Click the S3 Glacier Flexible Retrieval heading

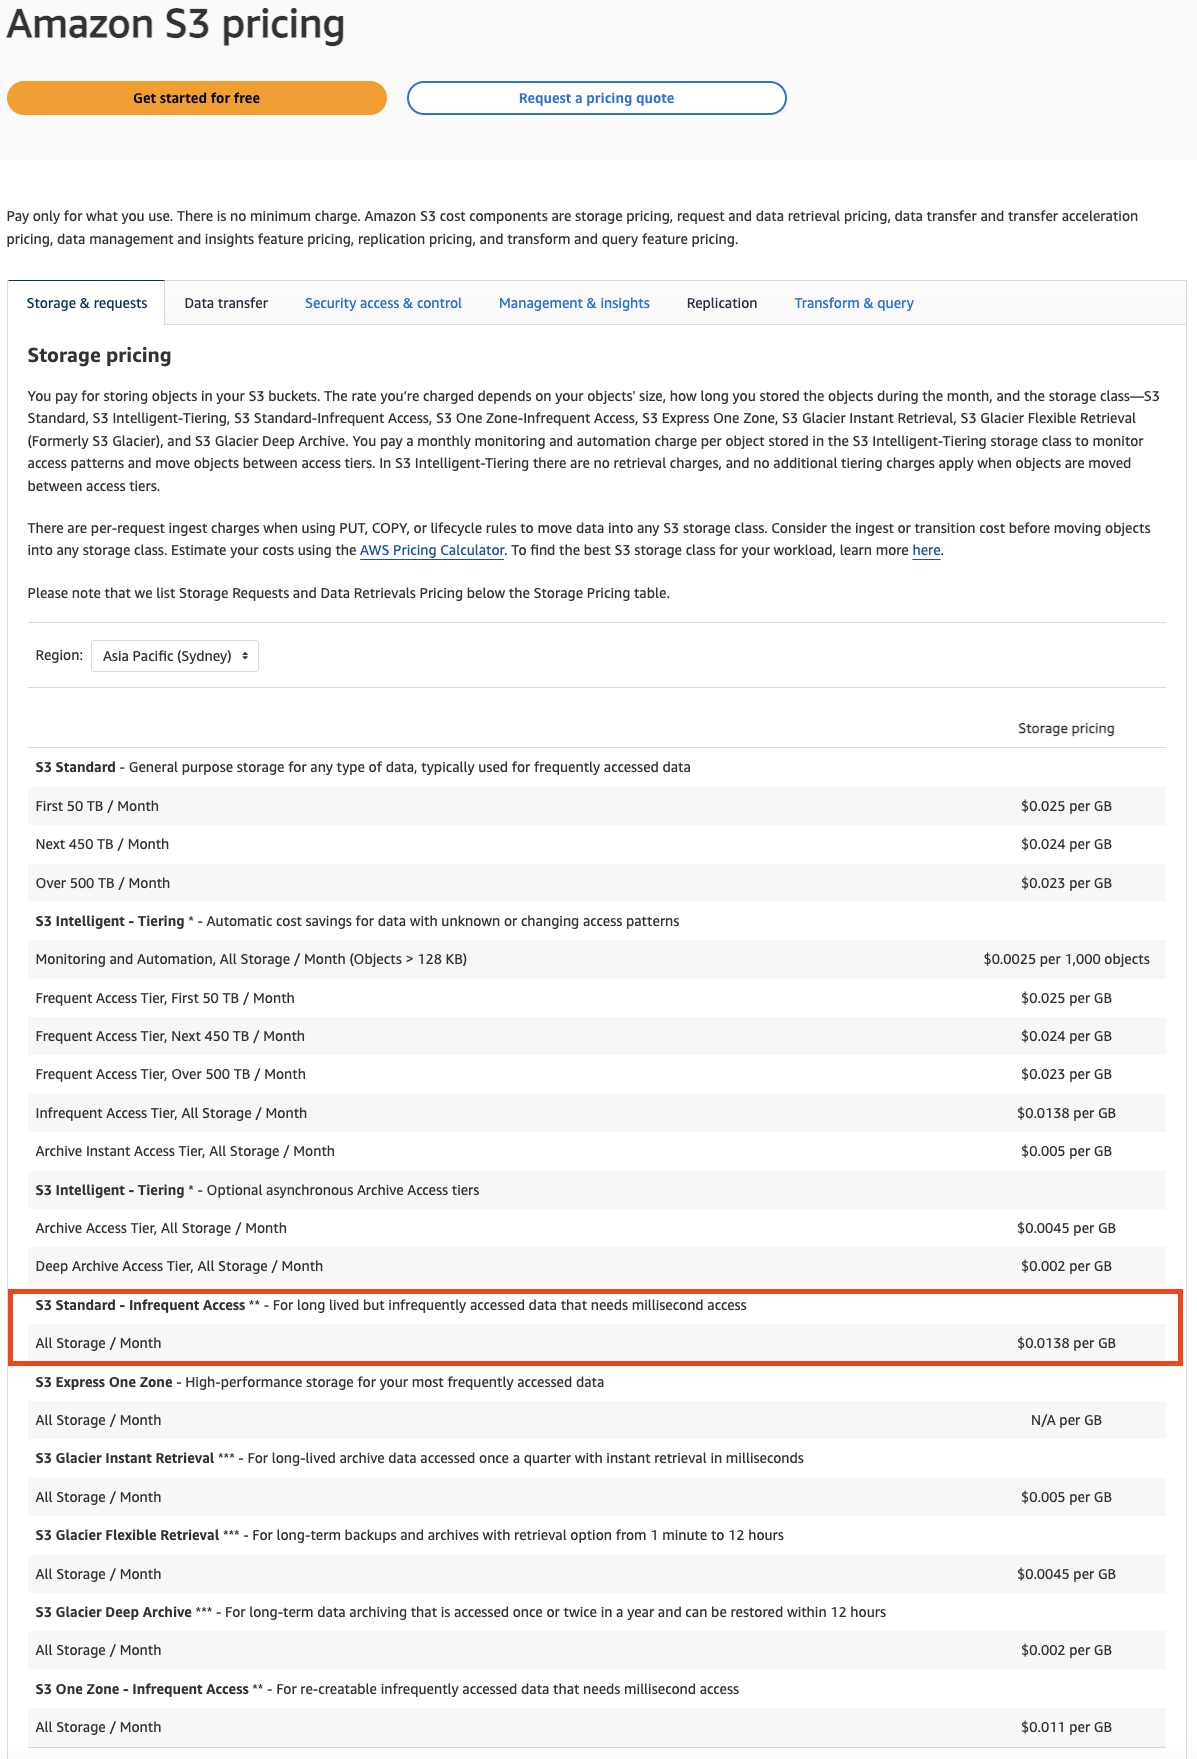(410, 1535)
